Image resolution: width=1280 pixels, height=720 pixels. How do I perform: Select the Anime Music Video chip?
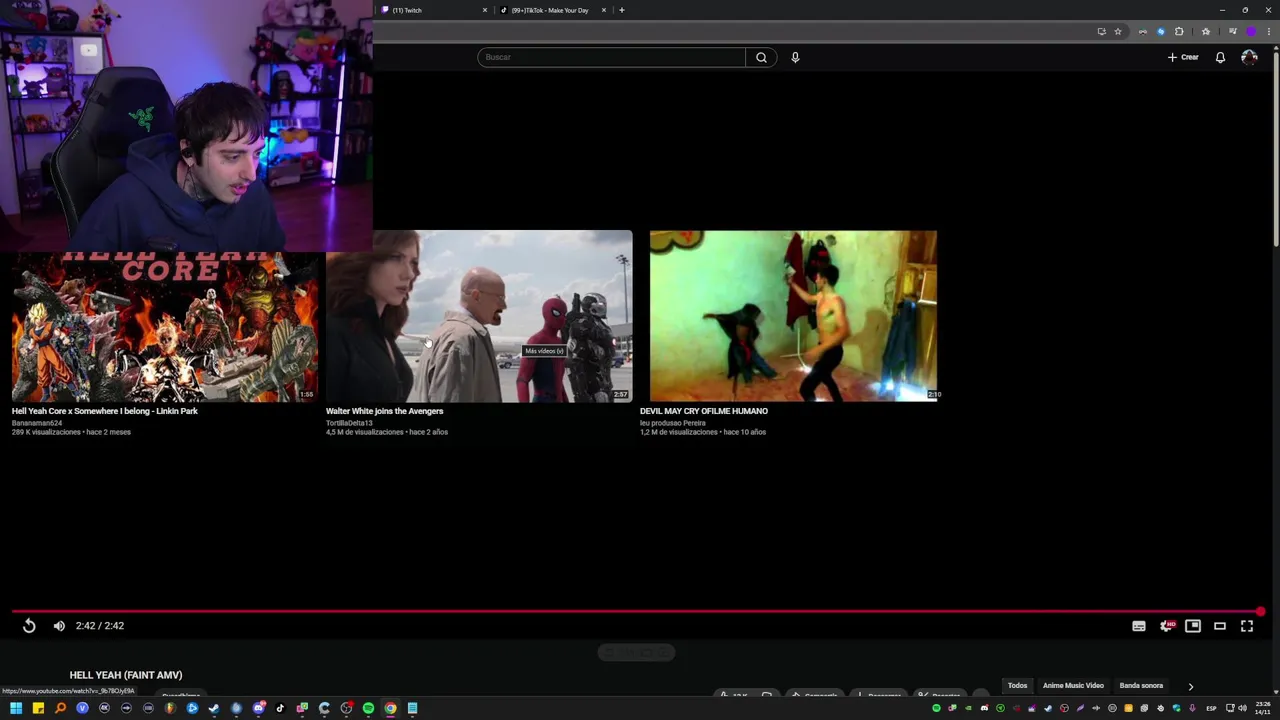click(x=1073, y=686)
